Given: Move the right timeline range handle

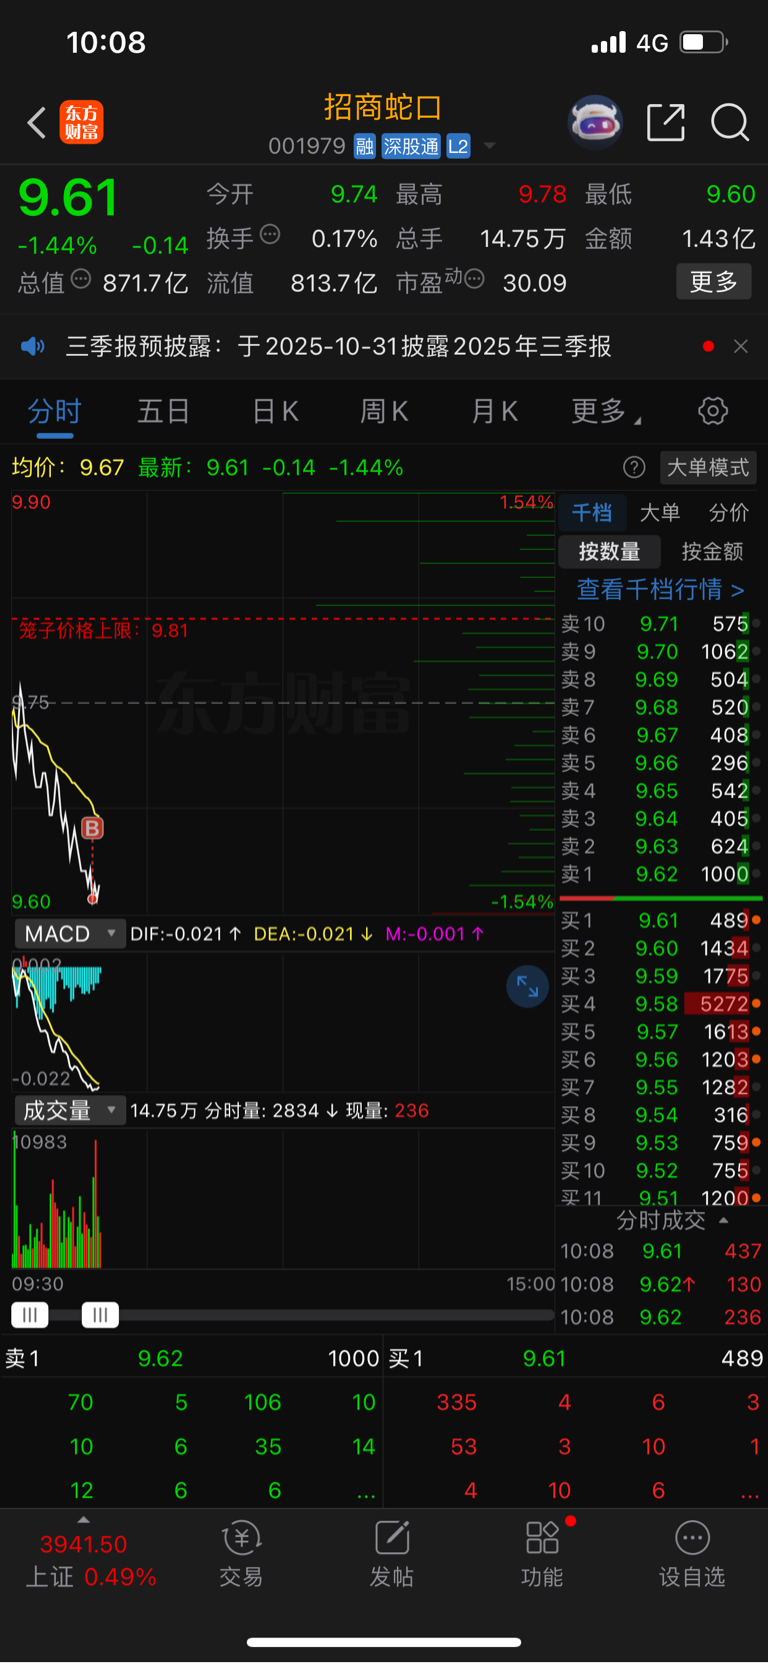Looking at the screenshot, I should point(100,1315).
